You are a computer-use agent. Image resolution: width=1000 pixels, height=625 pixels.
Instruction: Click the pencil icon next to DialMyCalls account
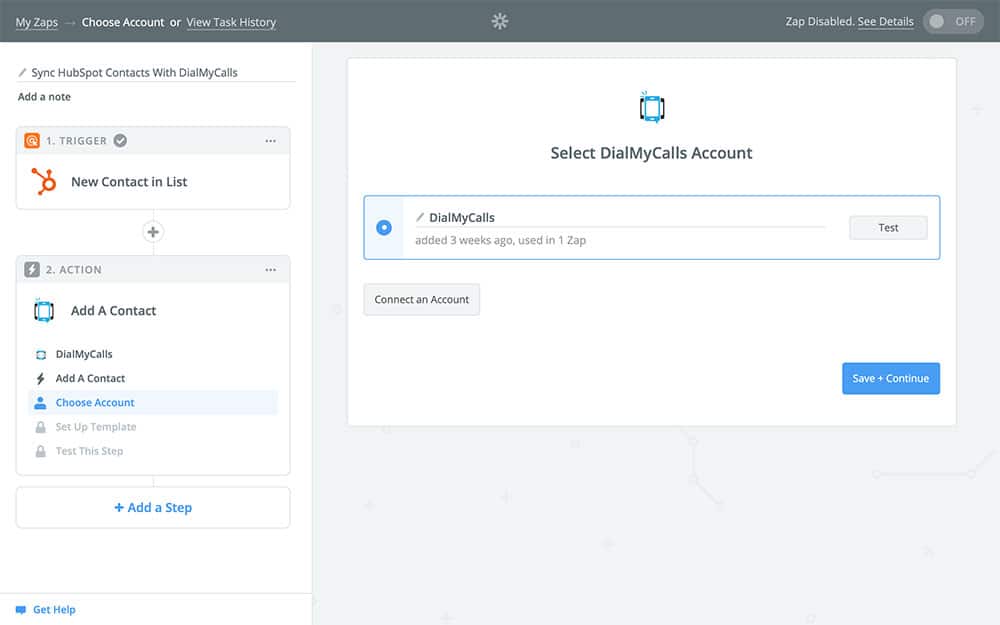coord(420,217)
